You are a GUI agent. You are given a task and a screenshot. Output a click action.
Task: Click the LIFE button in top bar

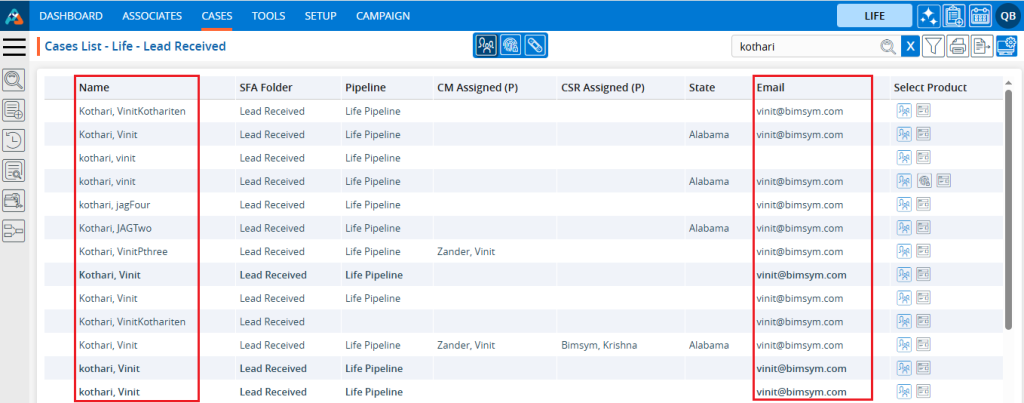tap(874, 16)
